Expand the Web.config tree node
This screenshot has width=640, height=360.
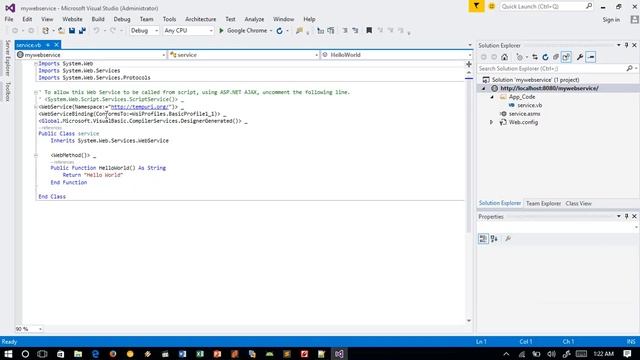tap(491, 122)
